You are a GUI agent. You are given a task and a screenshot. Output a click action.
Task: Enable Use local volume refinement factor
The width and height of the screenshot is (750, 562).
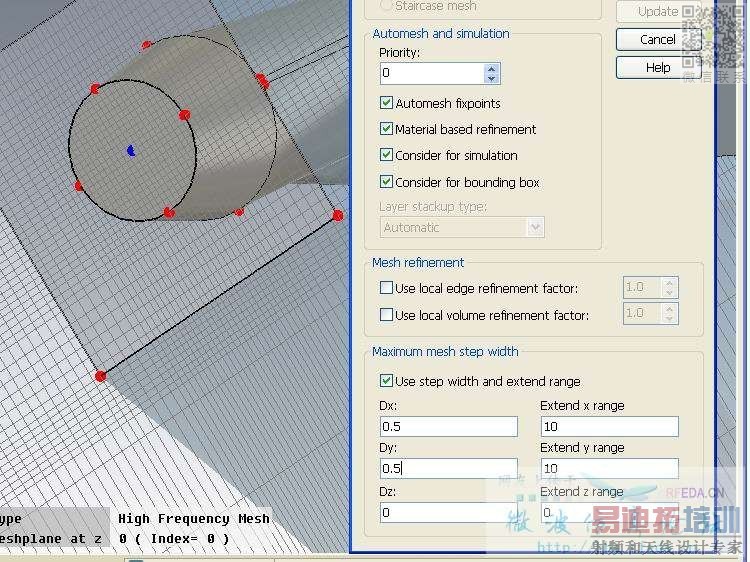click(386, 314)
